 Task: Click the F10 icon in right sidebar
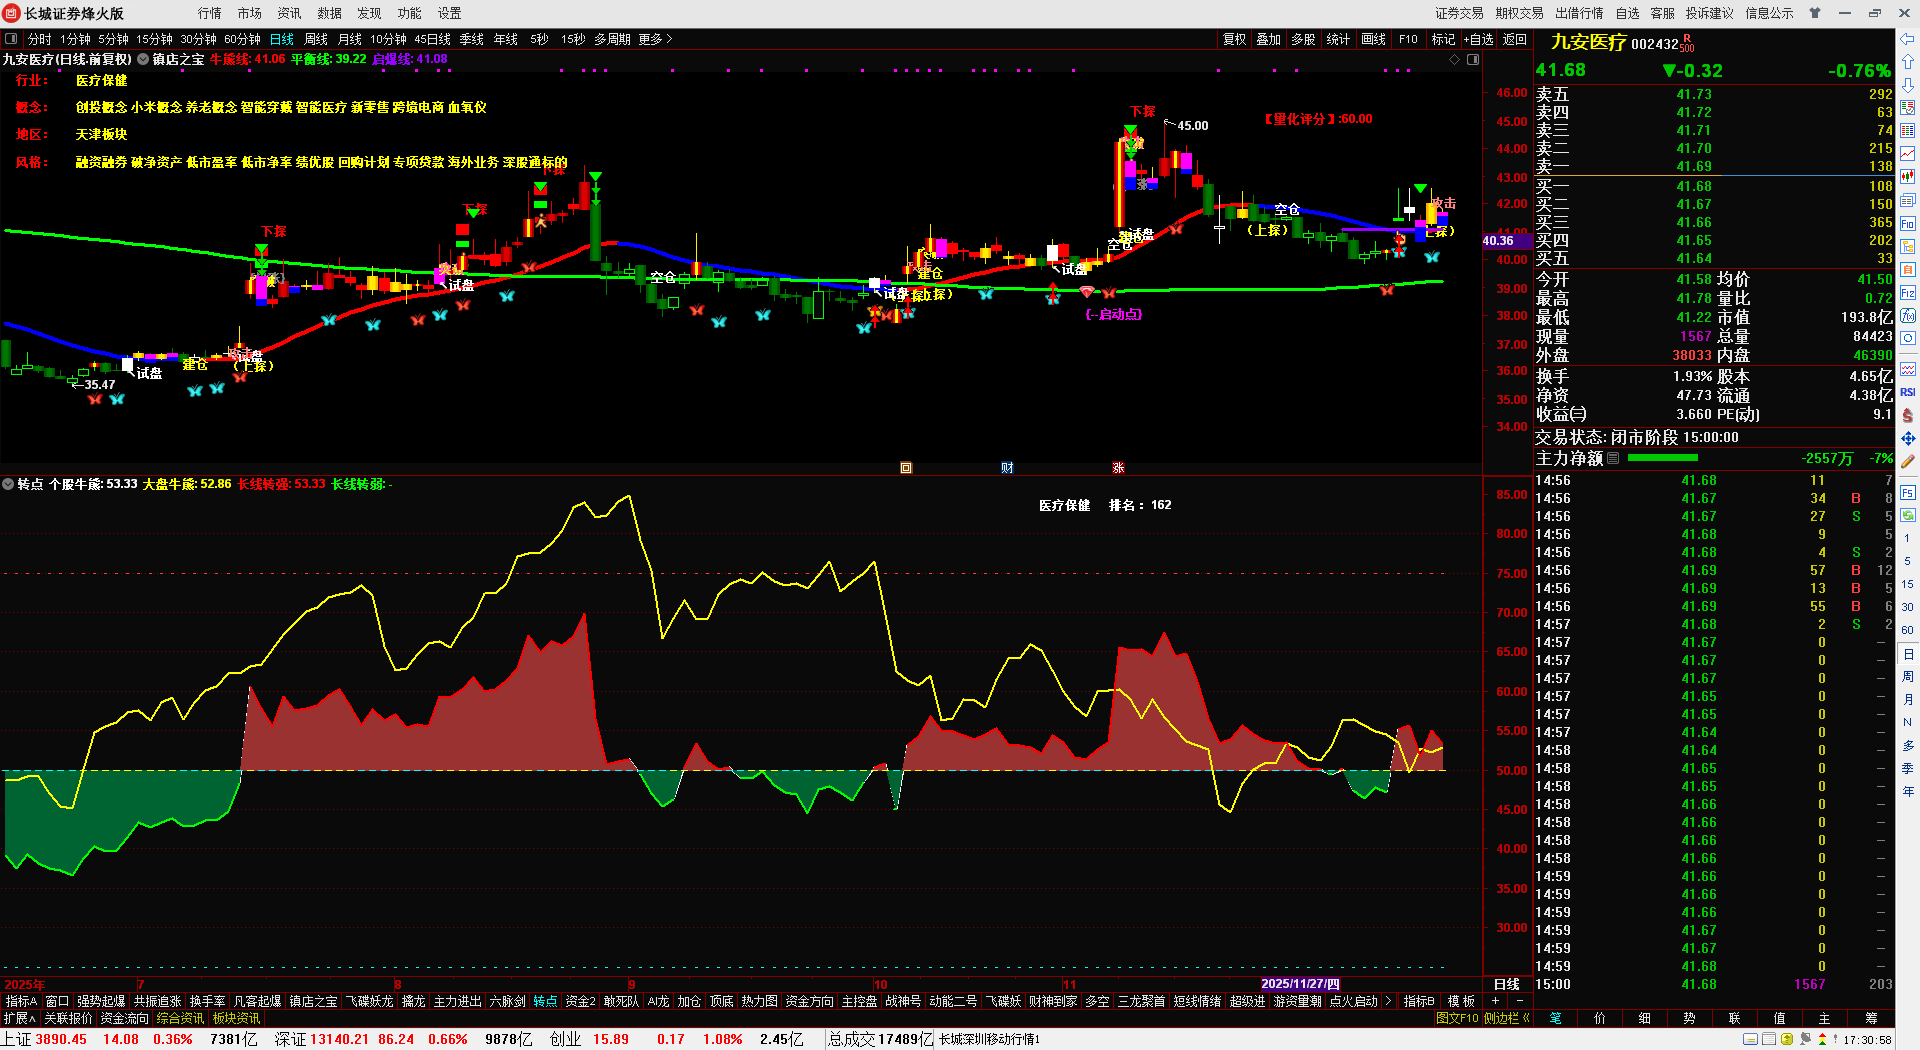(1908, 224)
